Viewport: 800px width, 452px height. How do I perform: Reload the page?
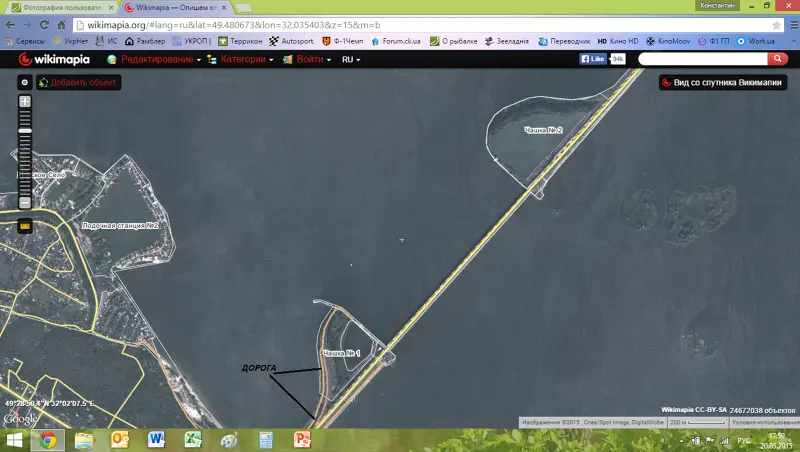click(44, 25)
